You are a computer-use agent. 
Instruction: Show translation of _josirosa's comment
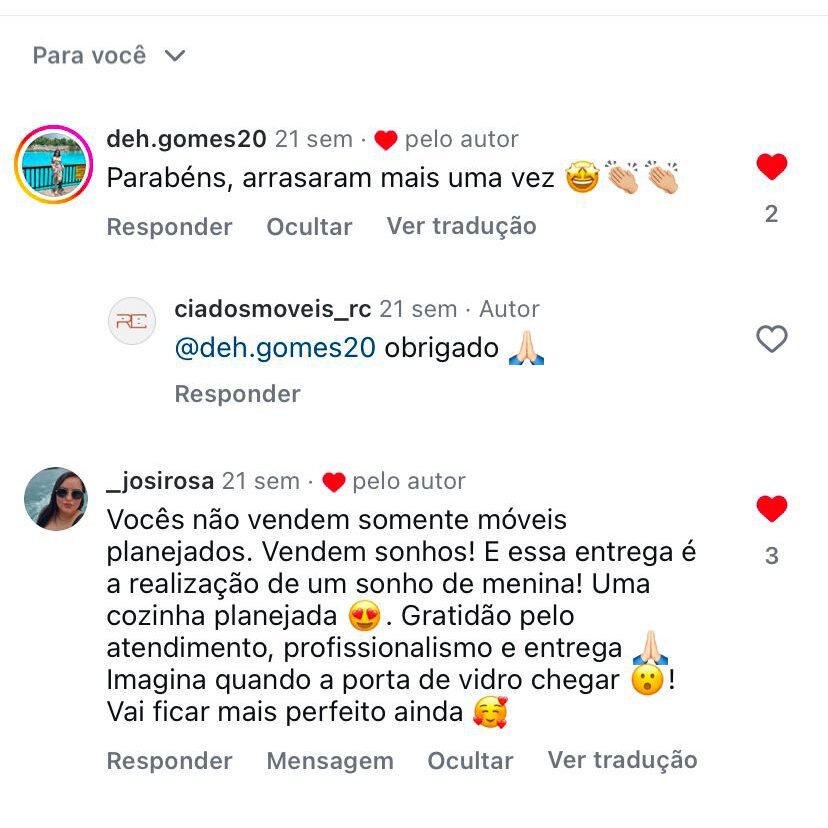coord(623,760)
